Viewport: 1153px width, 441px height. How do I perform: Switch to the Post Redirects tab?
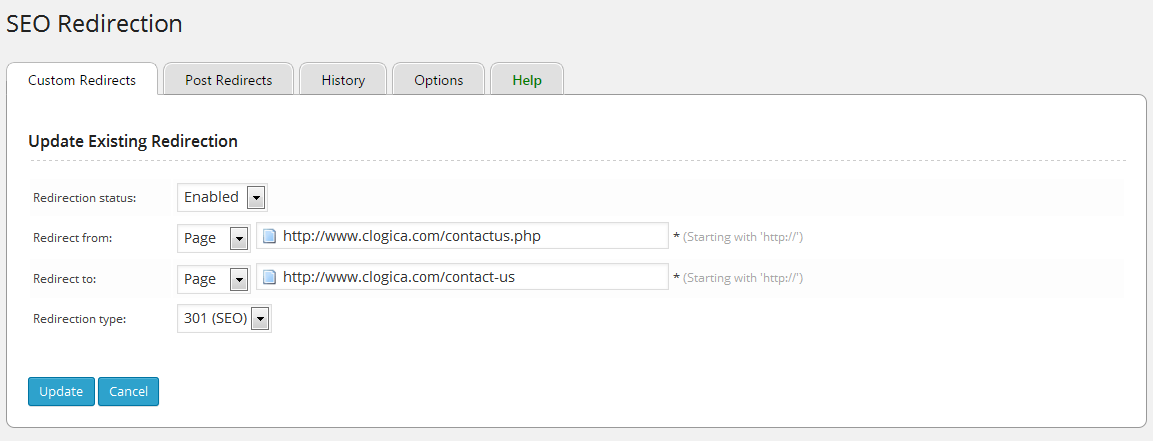(x=229, y=80)
